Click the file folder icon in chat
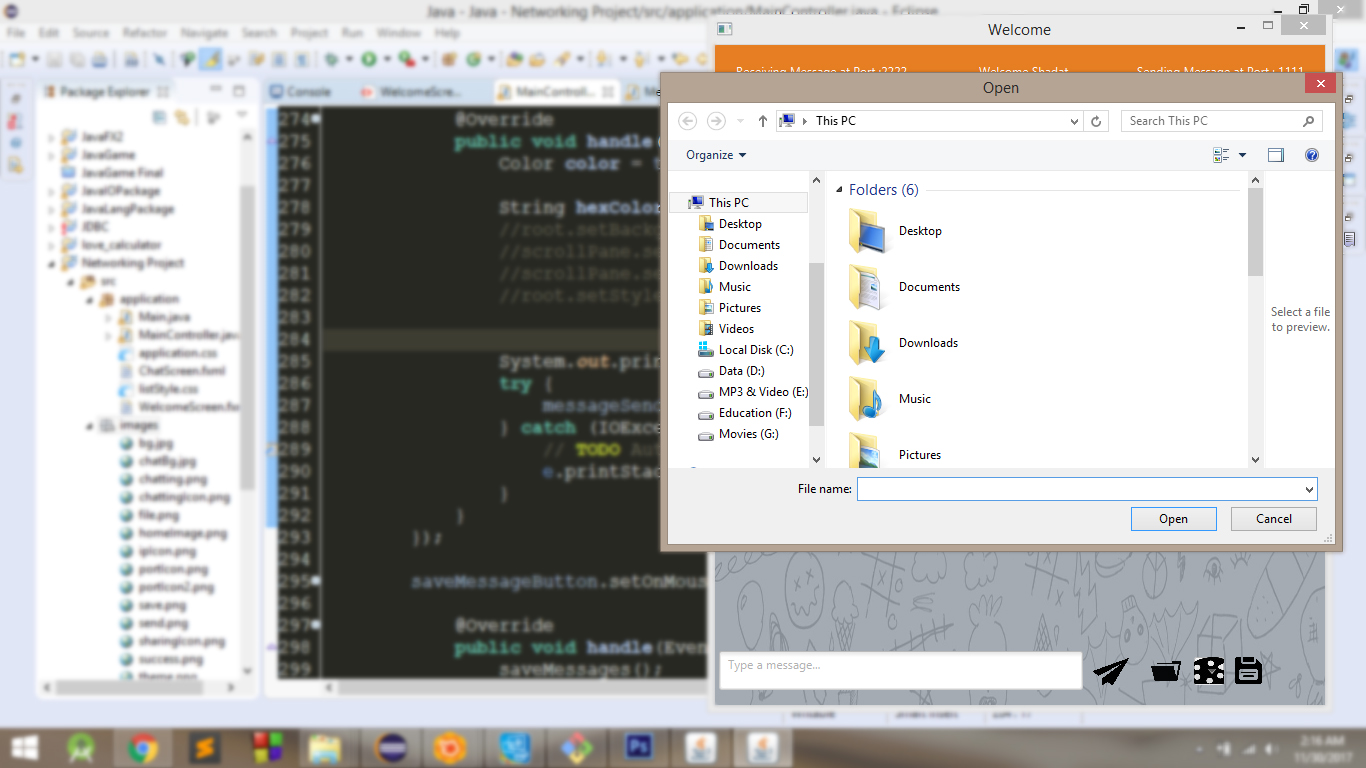 [x=1165, y=671]
